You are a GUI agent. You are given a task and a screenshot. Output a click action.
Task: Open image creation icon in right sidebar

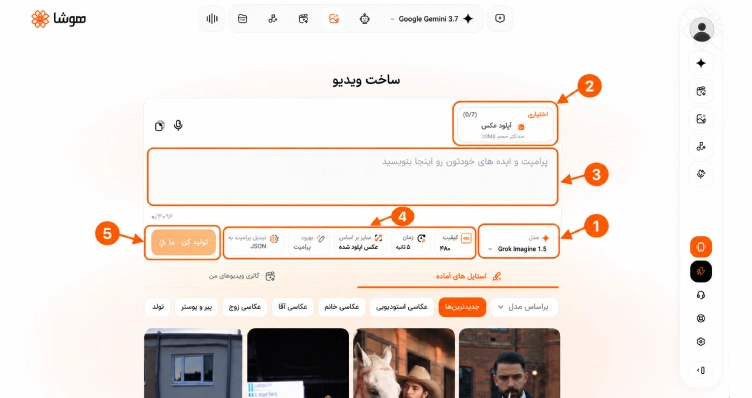(701, 119)
